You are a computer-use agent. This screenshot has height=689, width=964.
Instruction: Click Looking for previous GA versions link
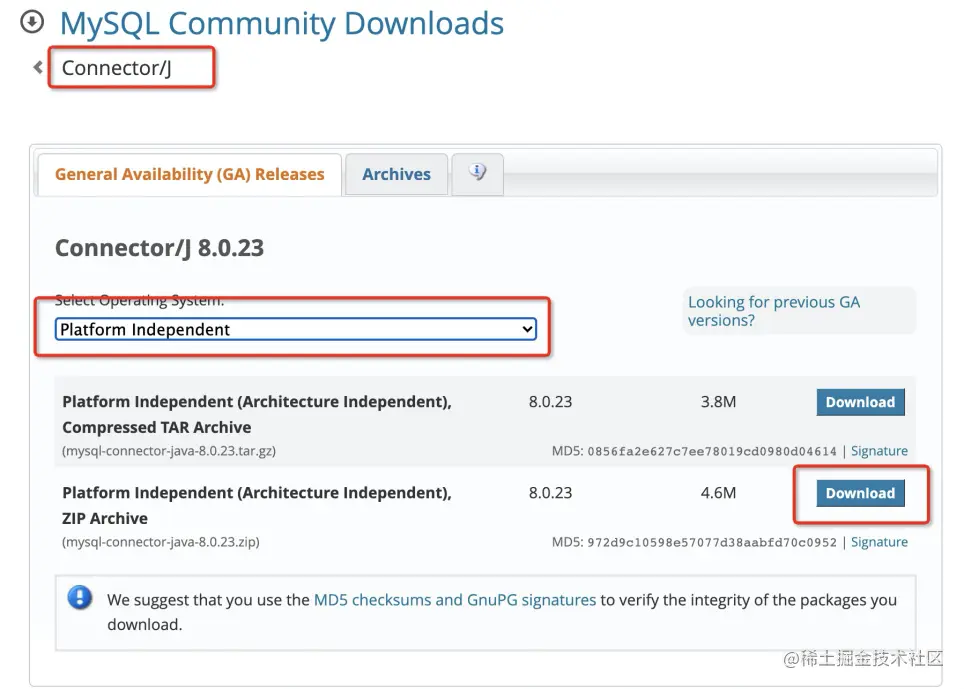coord(773,311)
